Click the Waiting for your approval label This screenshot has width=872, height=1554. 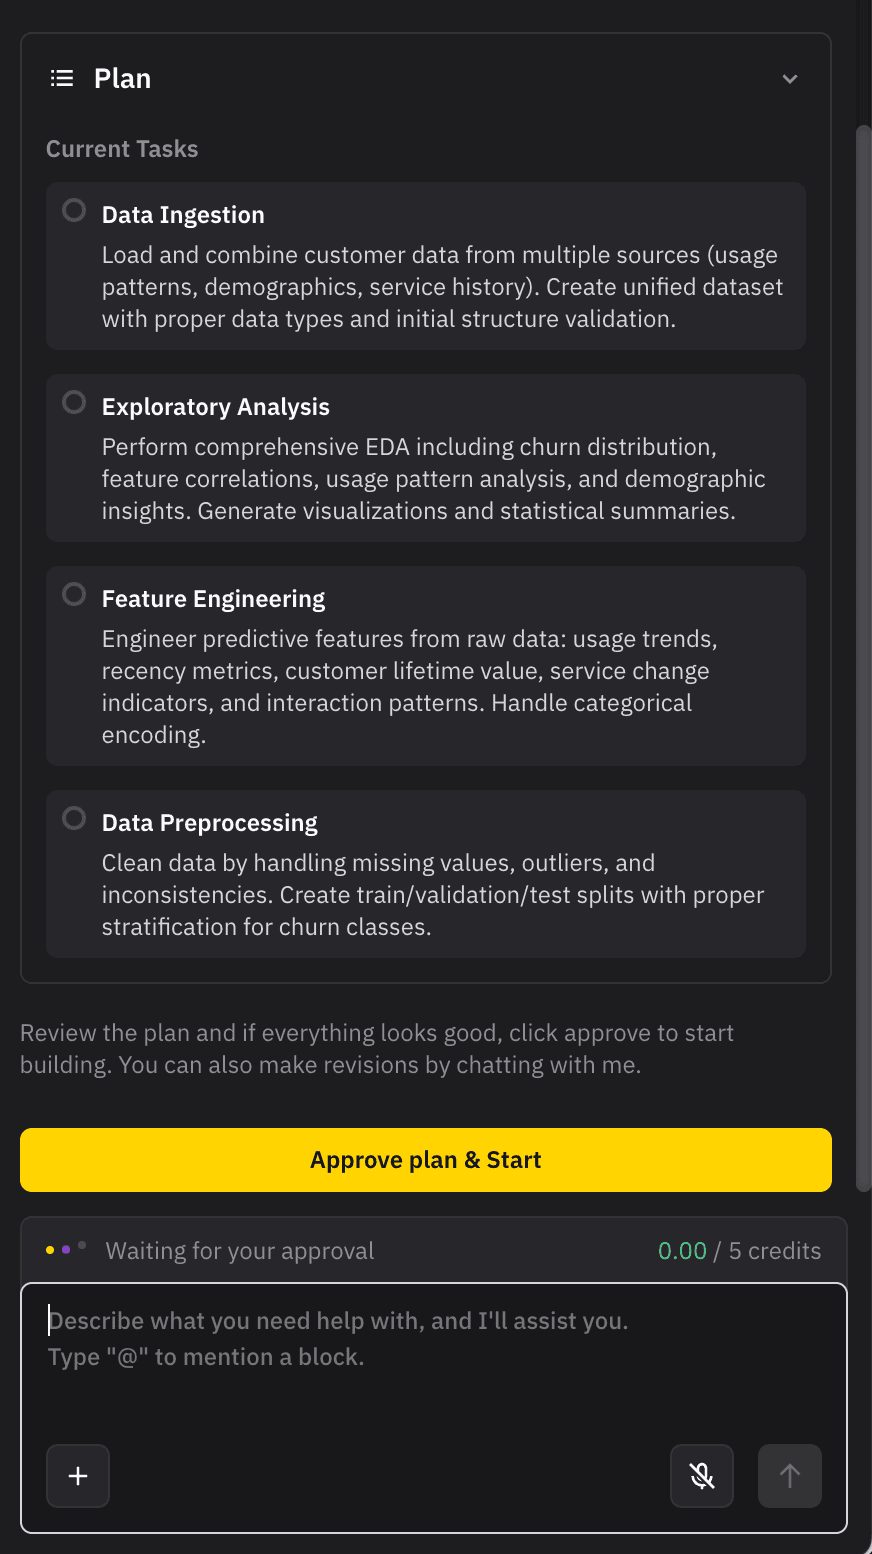click(x=239, y=1250)
